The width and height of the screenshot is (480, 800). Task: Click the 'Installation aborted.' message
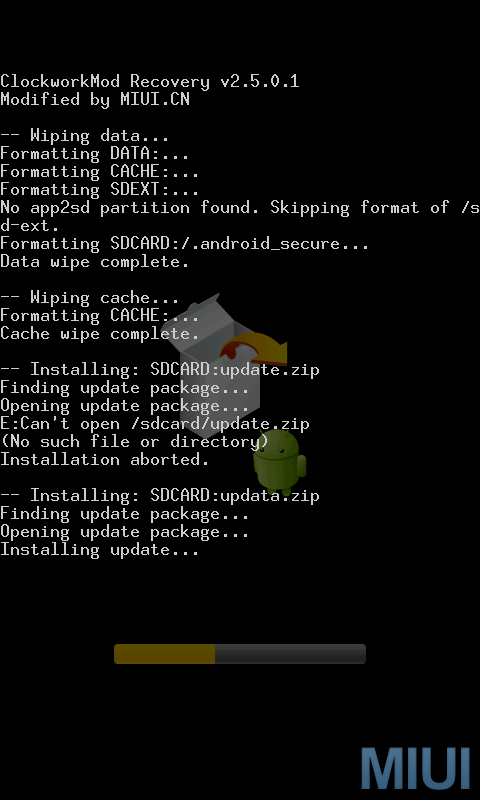click(x=105, y=460)
